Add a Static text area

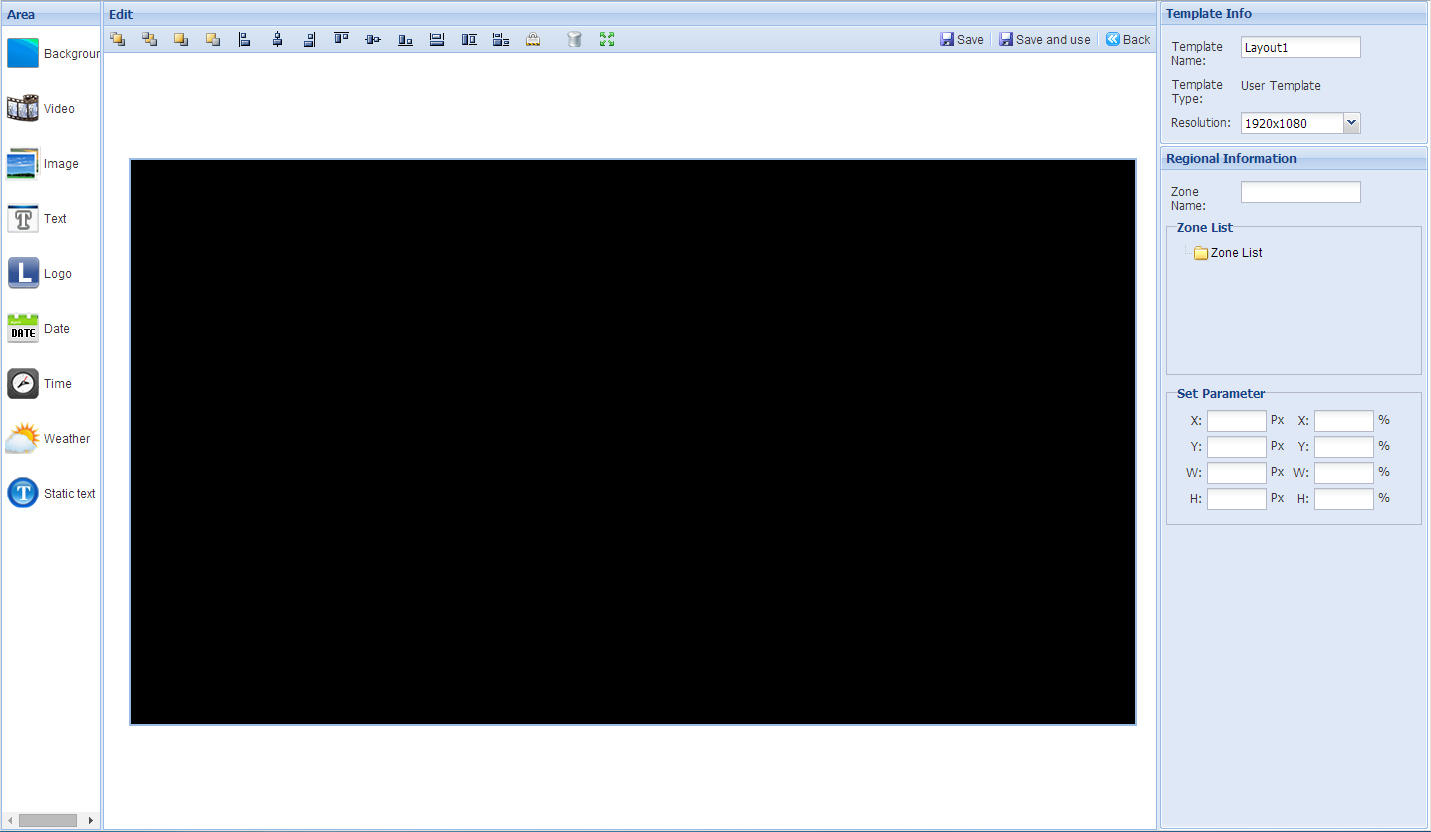pyautogui.click(x=52, y=494)
